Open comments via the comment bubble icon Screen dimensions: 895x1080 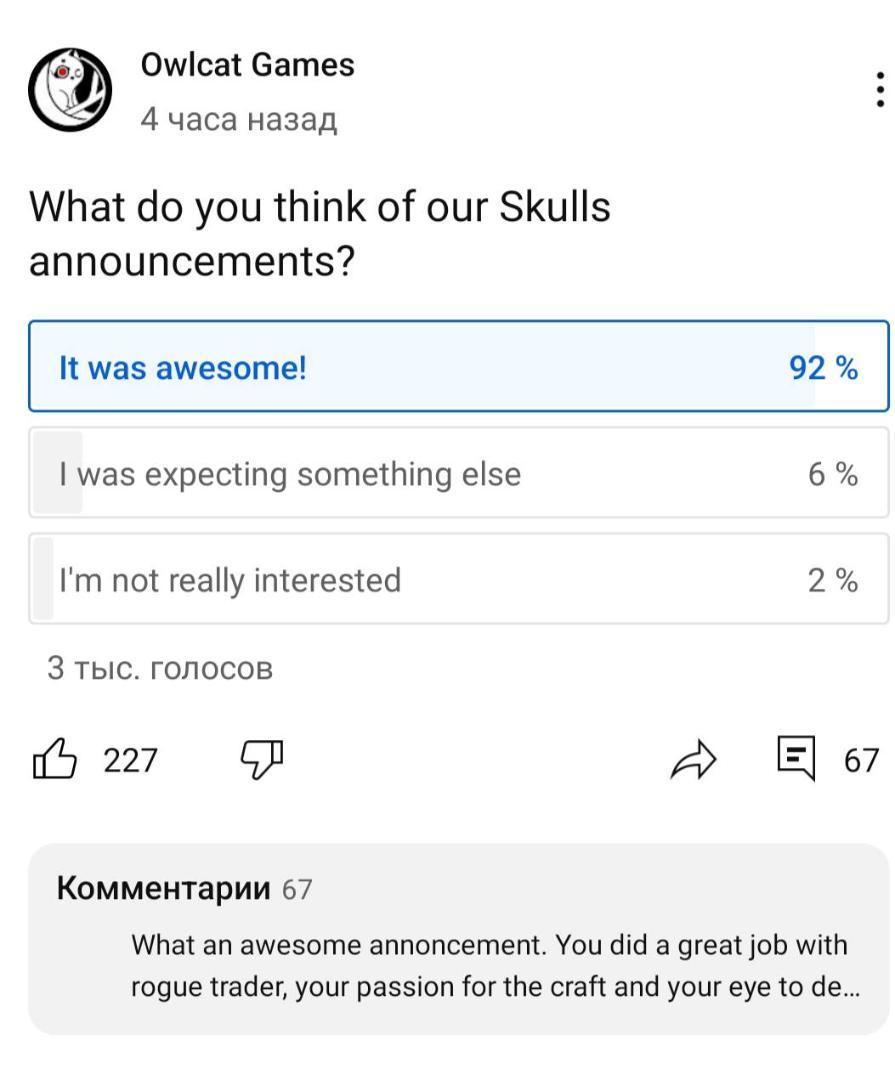pyautogui.click(x=797, y=759)
